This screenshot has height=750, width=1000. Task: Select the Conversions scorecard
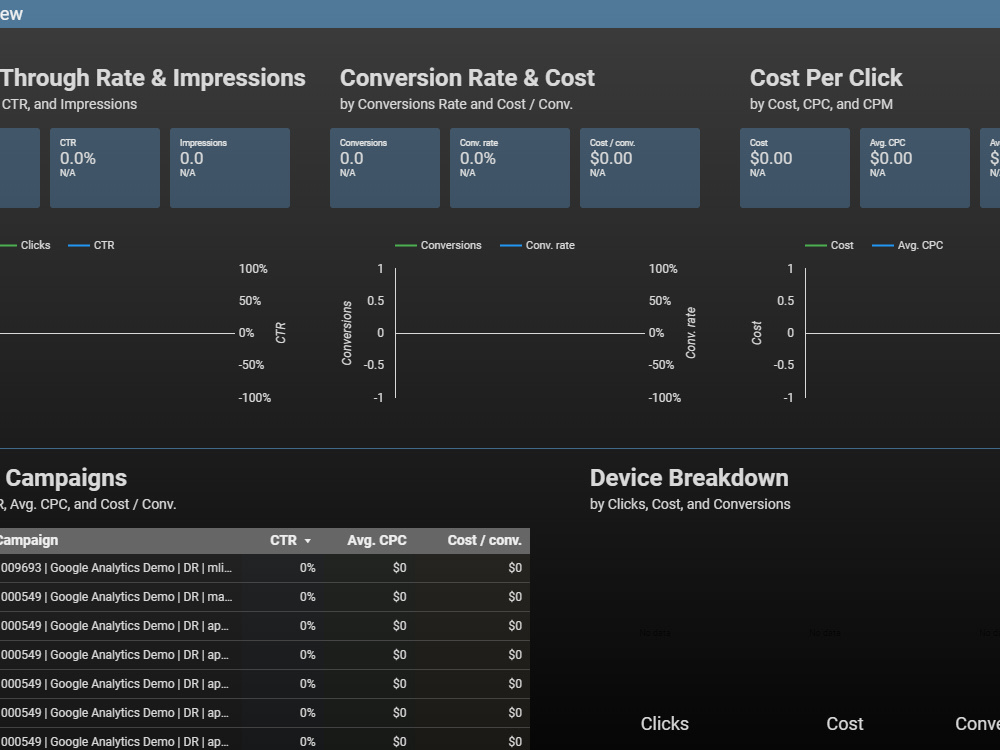385,168
